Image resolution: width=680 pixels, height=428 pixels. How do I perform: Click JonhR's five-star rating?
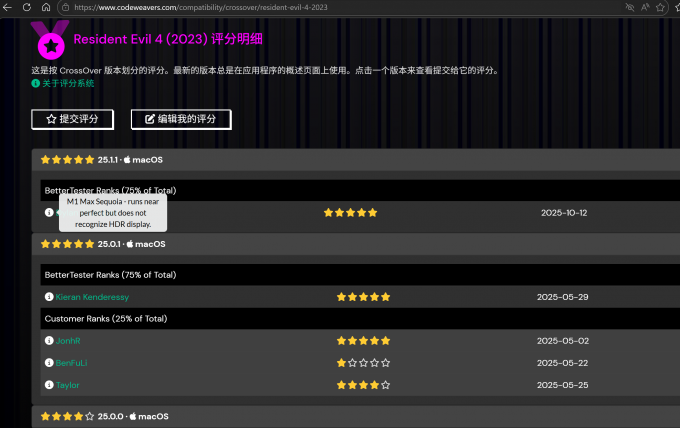pyautogui.click(x=363, y=341)
